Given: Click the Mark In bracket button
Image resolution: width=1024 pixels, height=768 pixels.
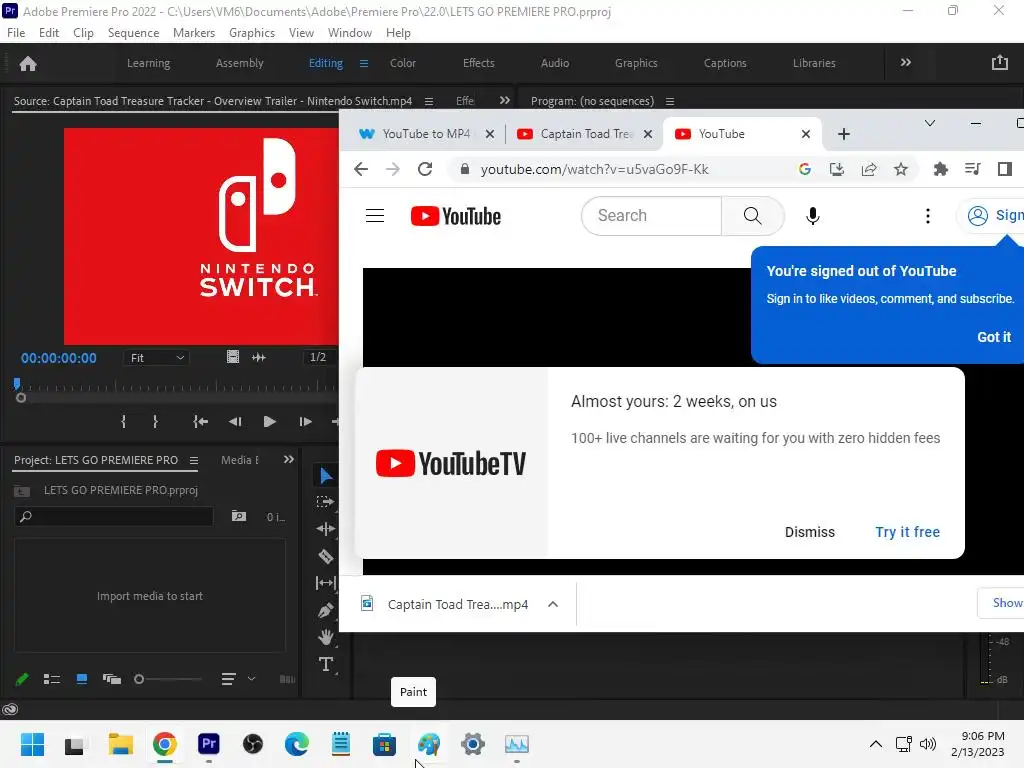Looking at the screenshot, I should [123, 422].
